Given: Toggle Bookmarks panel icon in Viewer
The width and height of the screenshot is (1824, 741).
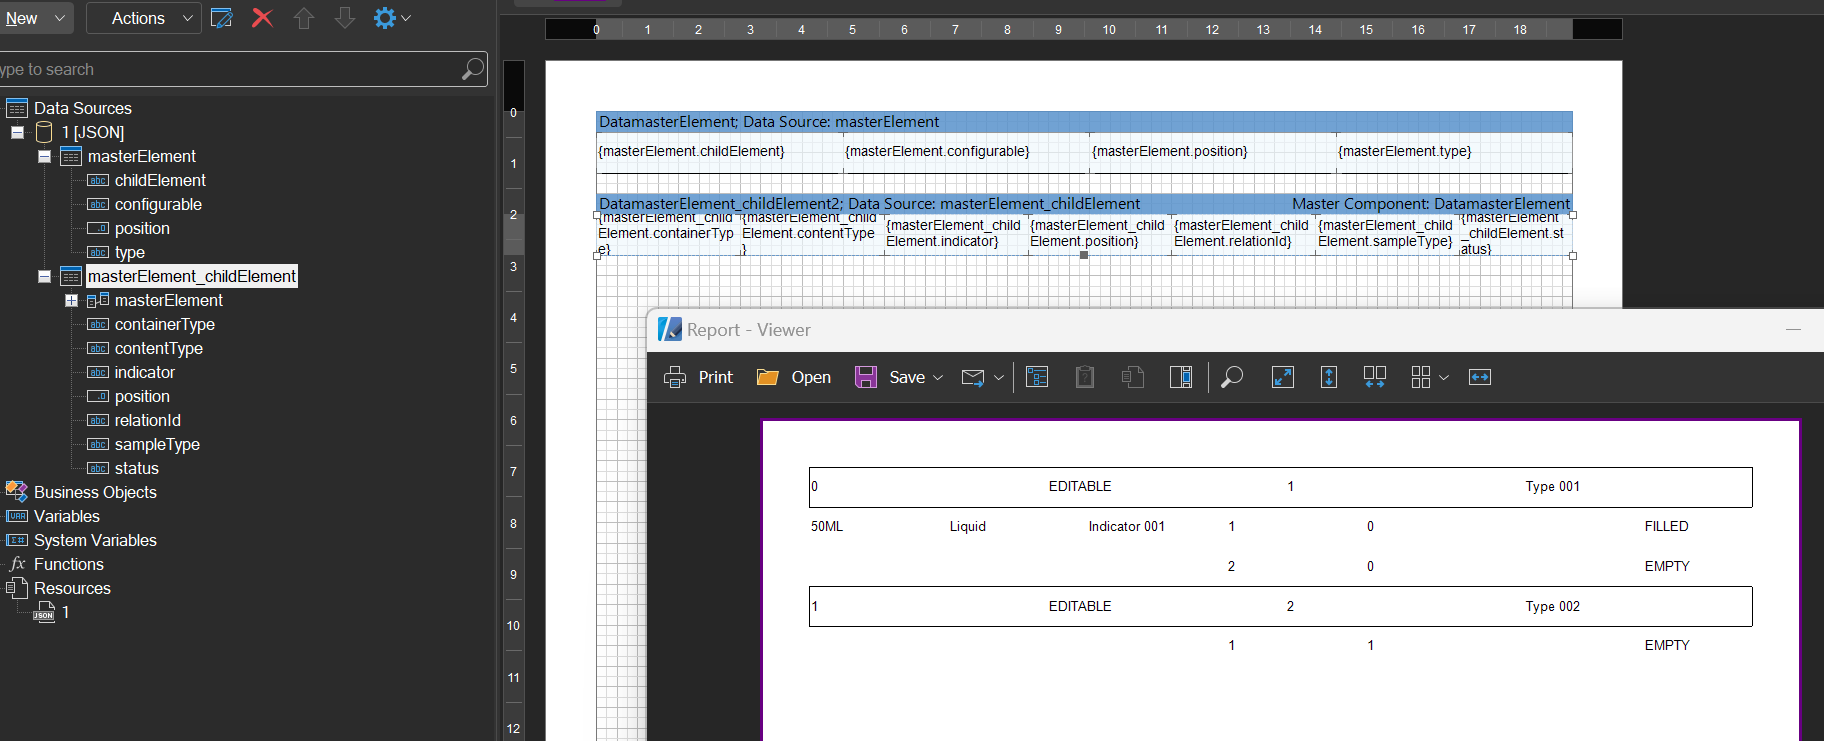Looking at the screenshot, I should click(x=1037, y=377).
